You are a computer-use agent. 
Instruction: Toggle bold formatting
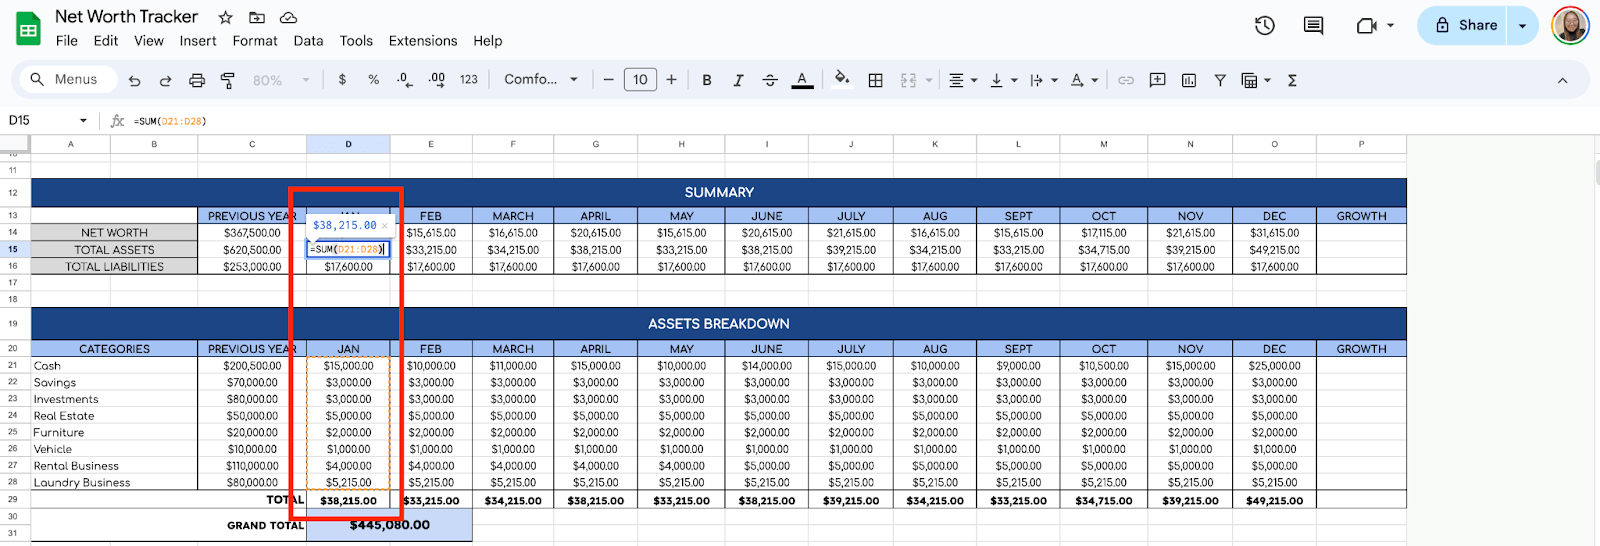[707, 80]
